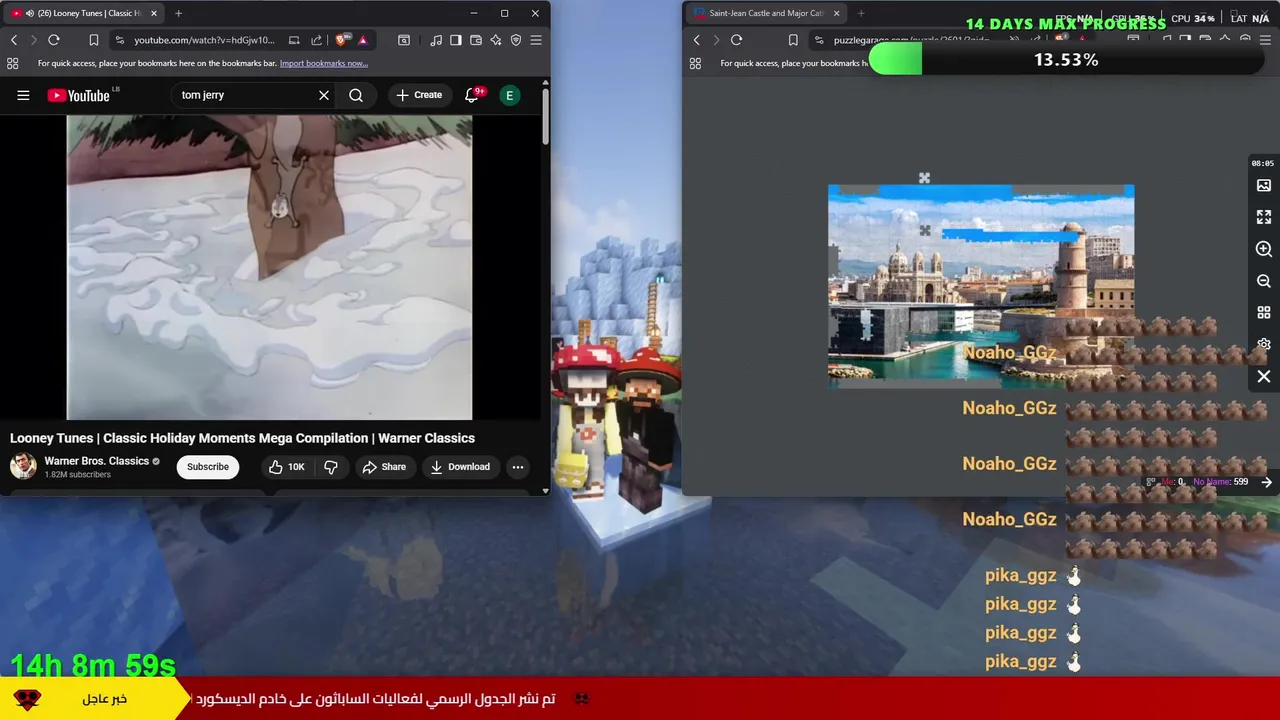Click the Saint-Jean Castle puzzle image
Screen dimensions: 1280x720
981,286
